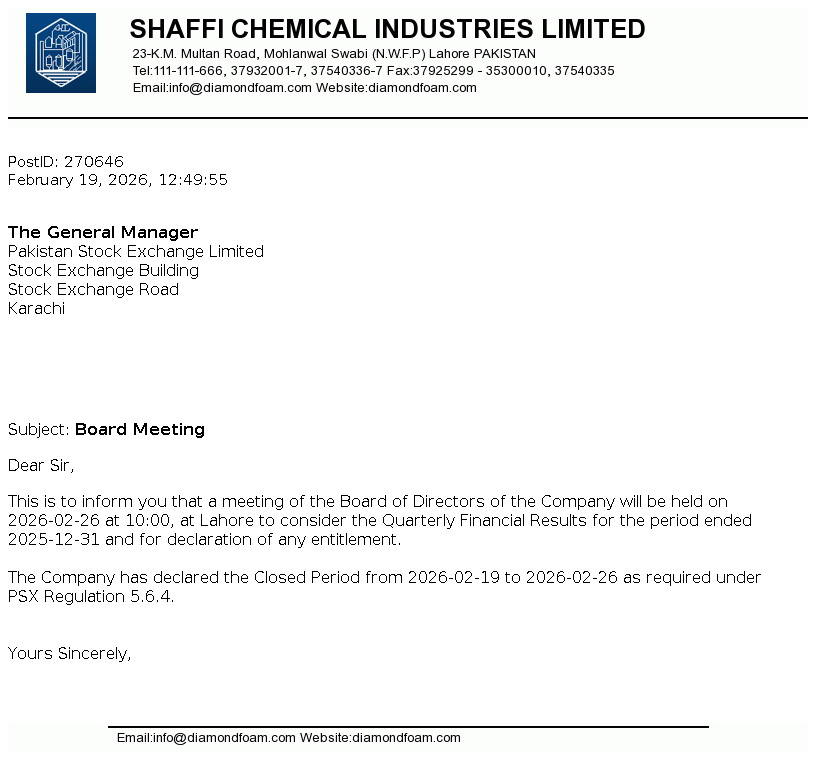The width and height of the screenshot is (817, 760).
Task: Click the "Stock Exchange Building" line
Action: pyautogui.click(x=104, y=270)
